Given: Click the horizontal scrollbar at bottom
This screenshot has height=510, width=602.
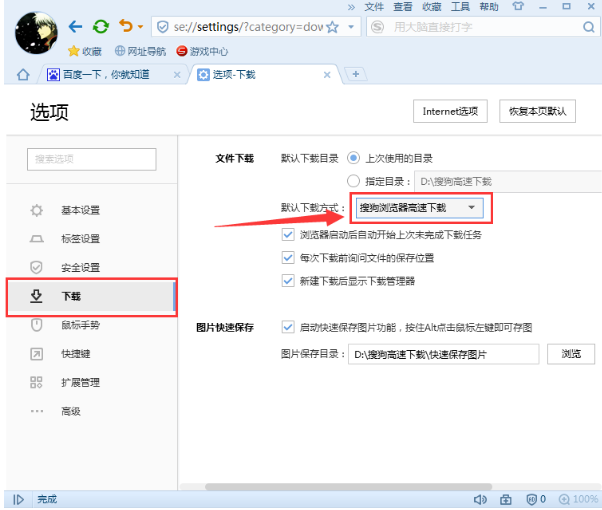Looking at the screenshot, I should [348, 487].
